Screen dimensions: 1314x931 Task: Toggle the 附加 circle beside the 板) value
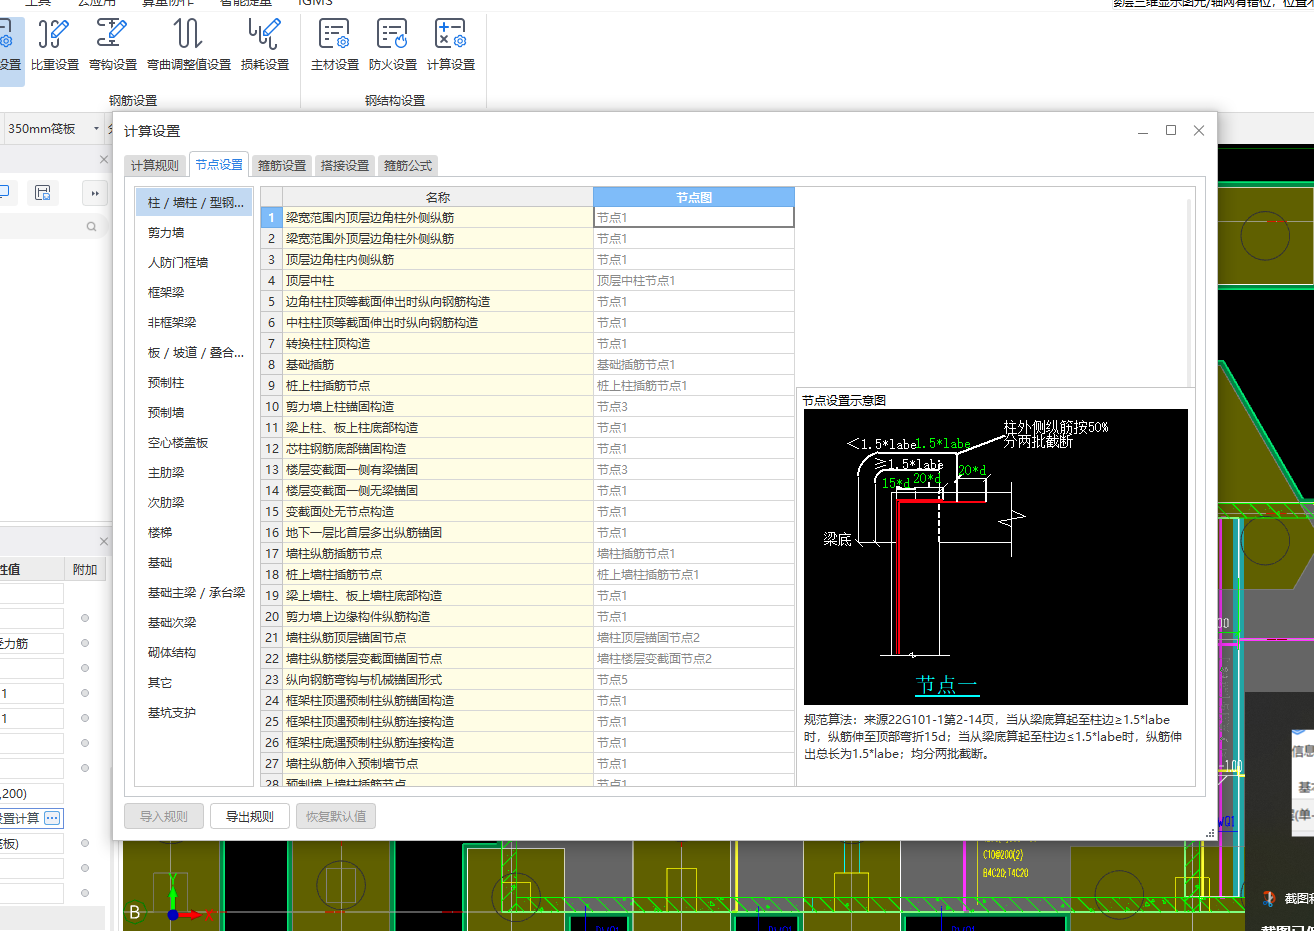pyautogui.click(x=85, y=843)
